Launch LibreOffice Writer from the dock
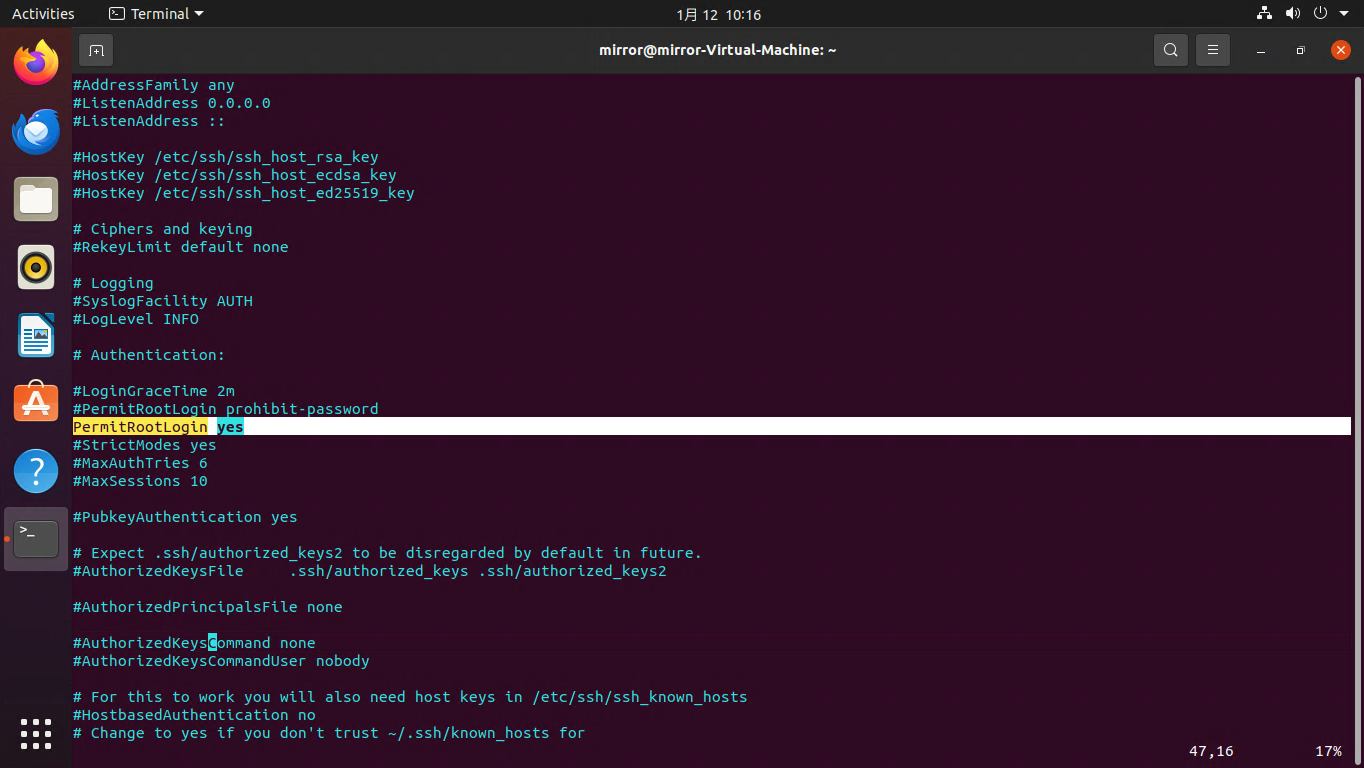The width and height of the screenshot is (1364, 768). [x=36, y=335]
